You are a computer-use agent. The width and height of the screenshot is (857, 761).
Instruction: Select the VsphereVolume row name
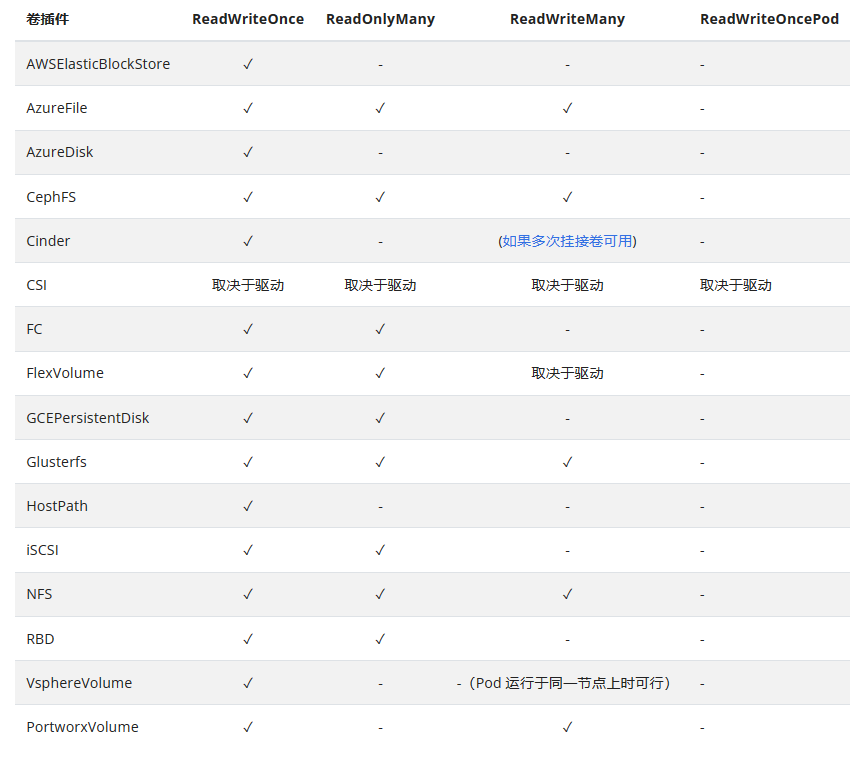pos(79,683)
